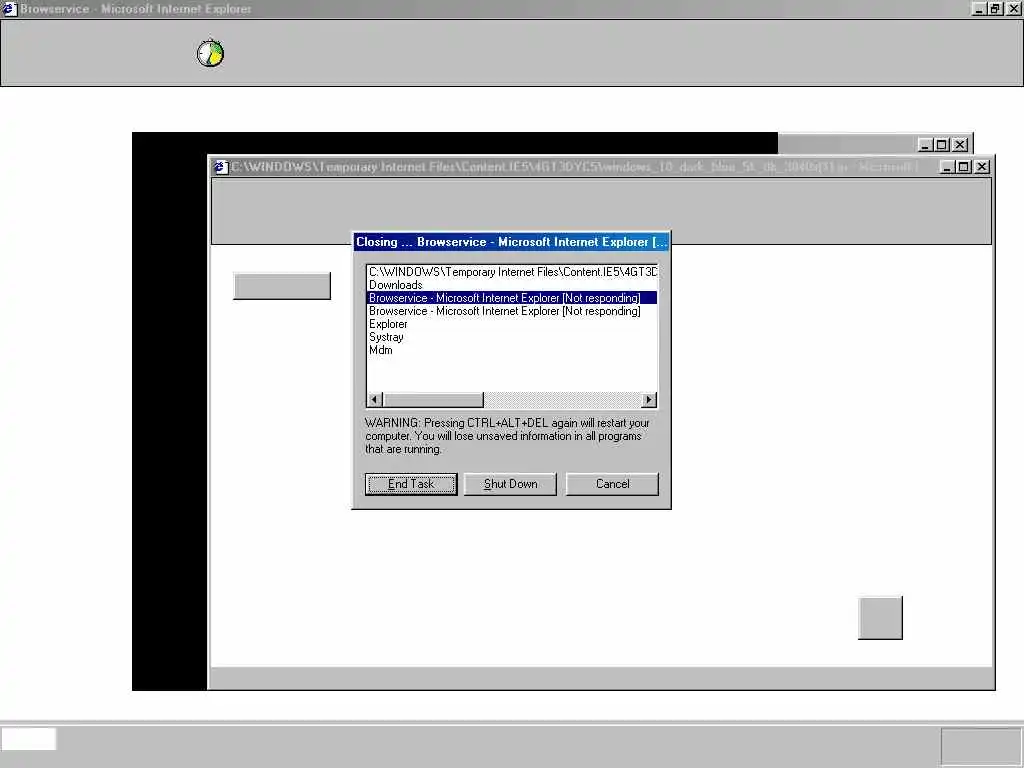The height and width of the screenshot is (768, 1024).
Task: Click the task list's horizontal scrollbar thumb
Action: click(433, 400)
